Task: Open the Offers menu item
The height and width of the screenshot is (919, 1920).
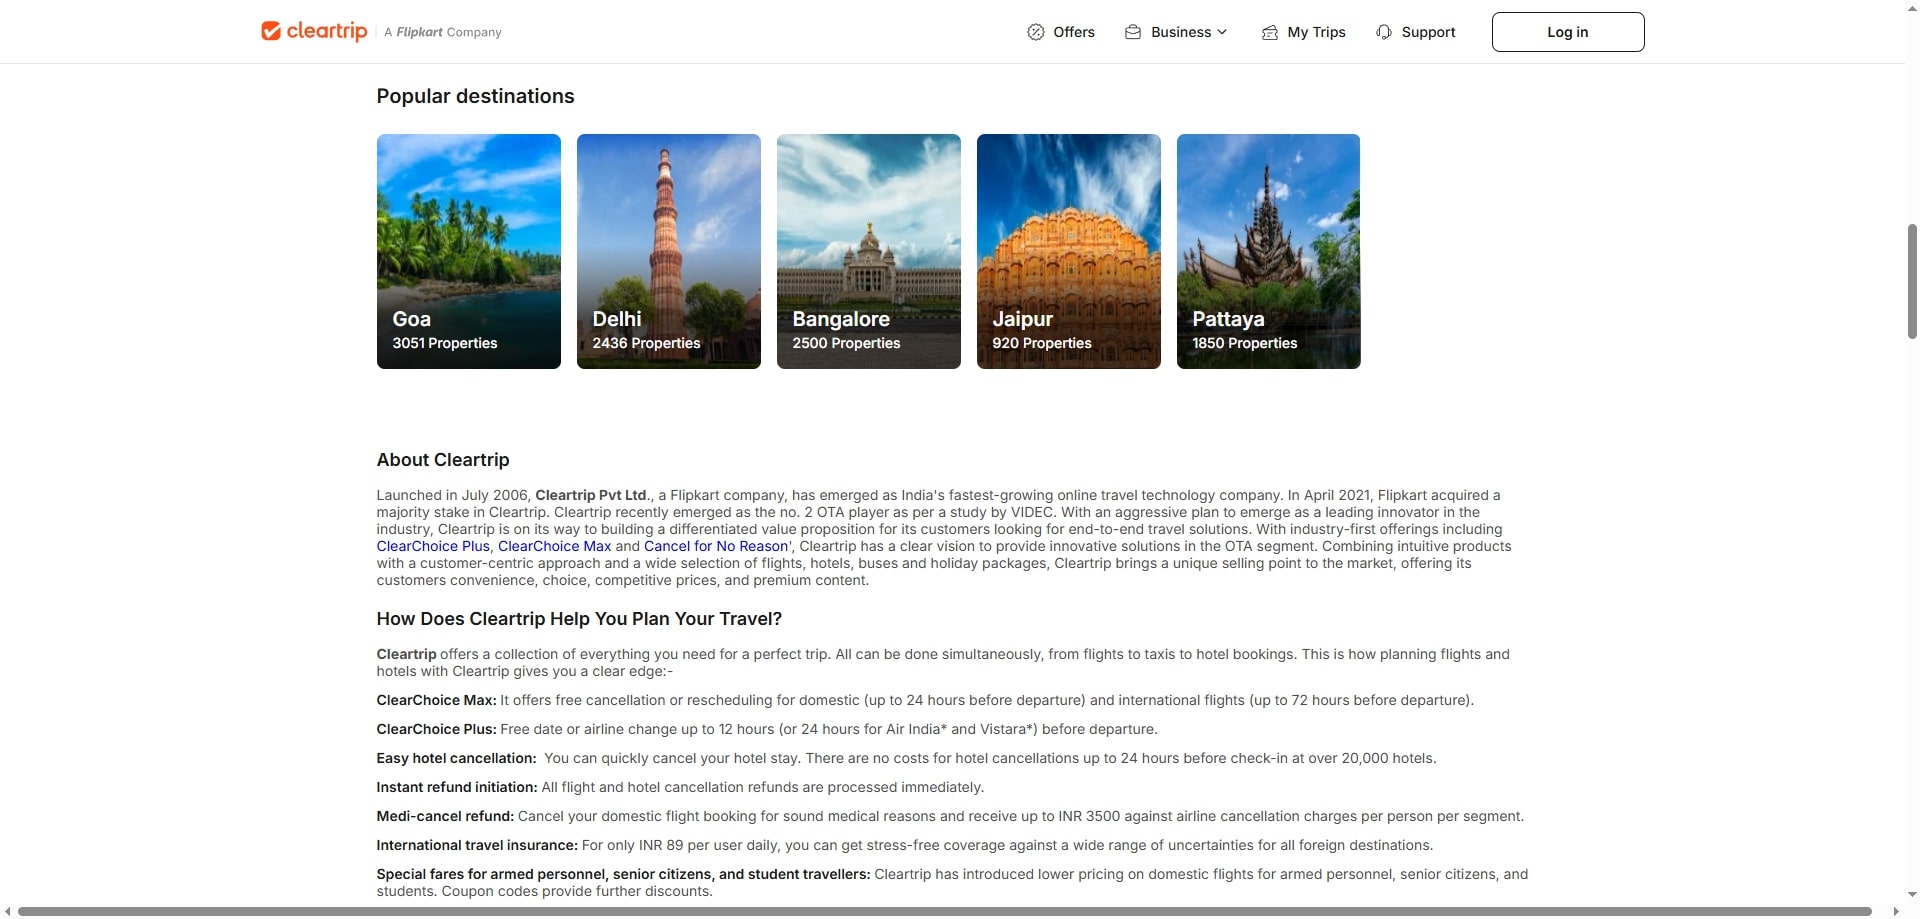Action: point(1074,32)
